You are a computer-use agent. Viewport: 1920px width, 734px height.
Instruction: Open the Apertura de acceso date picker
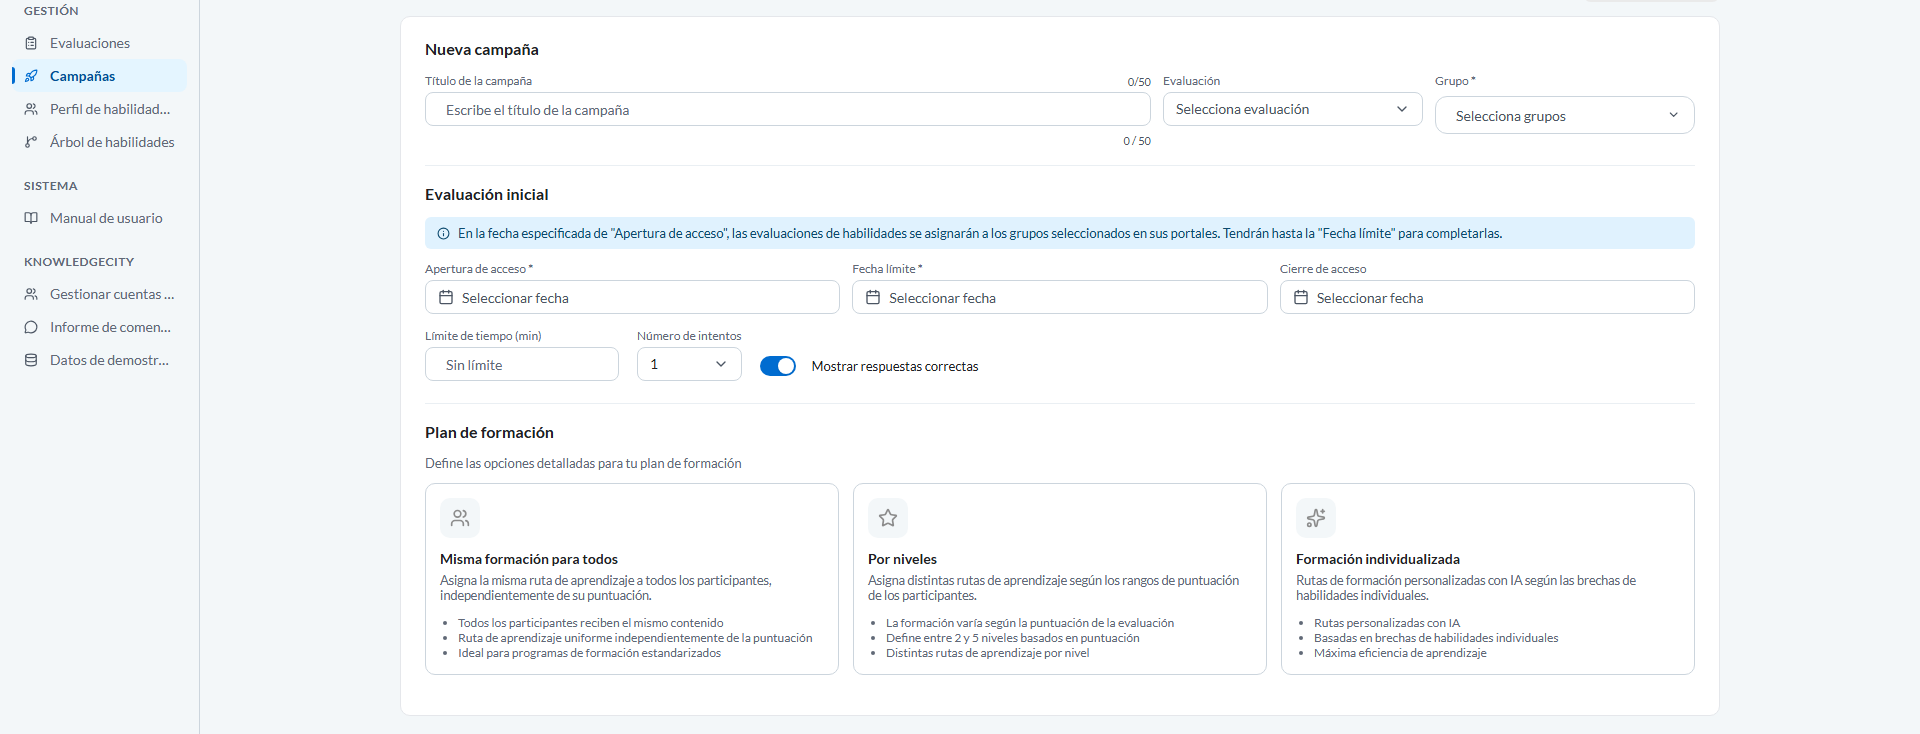(632, 297)
